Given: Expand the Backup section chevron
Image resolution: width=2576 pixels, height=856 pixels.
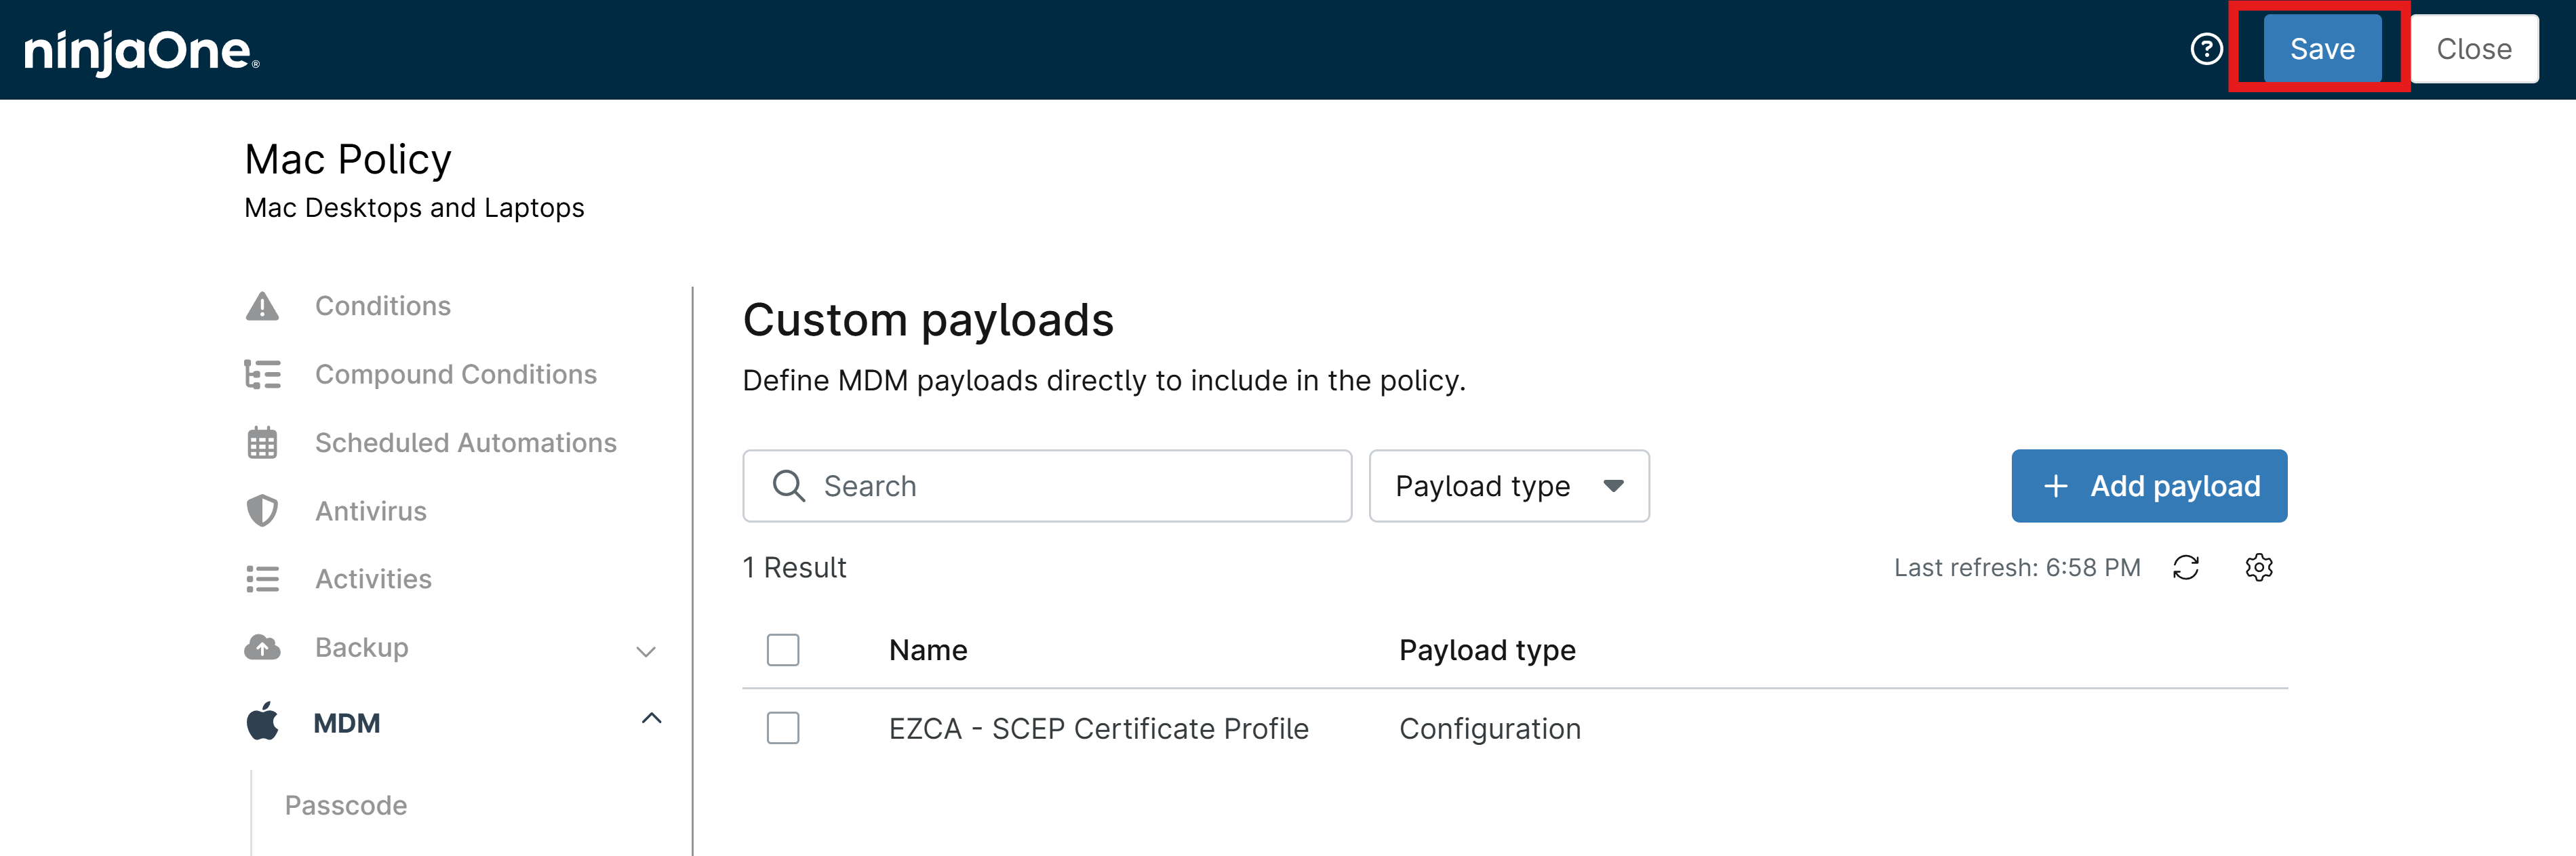Looking at the screenshot, I should pos(646,652).
